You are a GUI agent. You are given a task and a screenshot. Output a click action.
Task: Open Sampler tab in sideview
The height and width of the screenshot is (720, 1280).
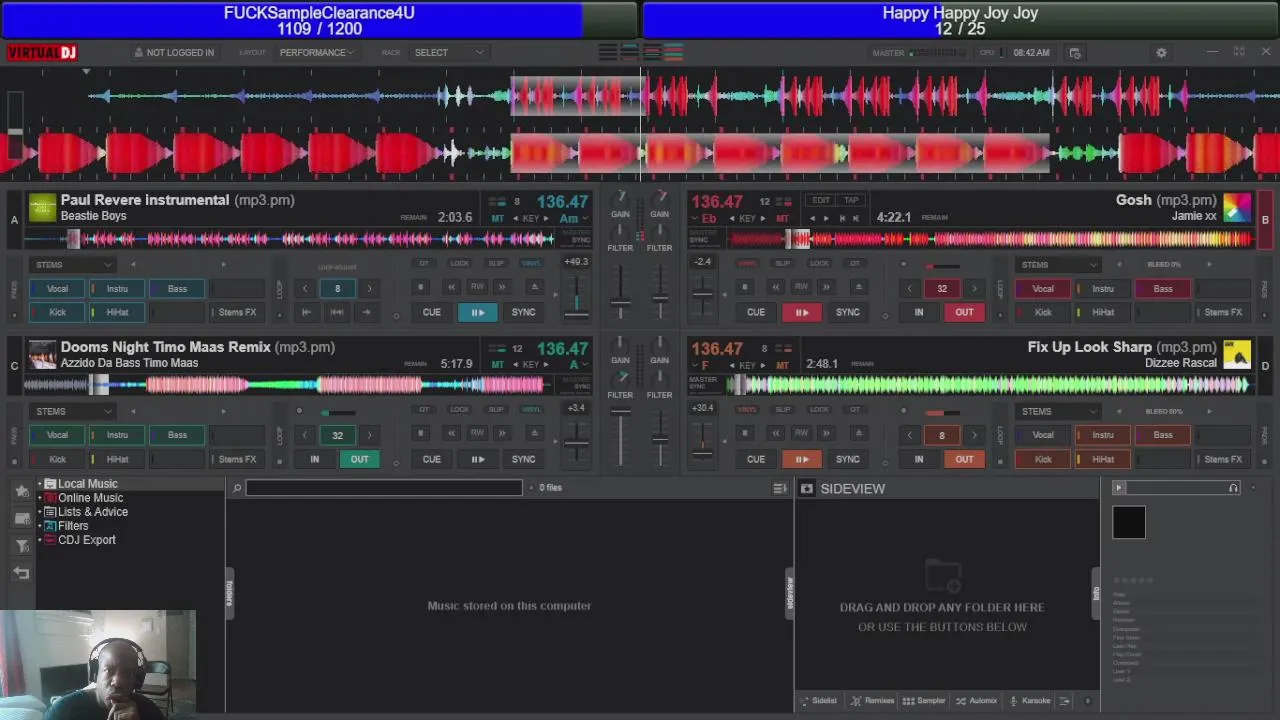click(x=924, y=701)
